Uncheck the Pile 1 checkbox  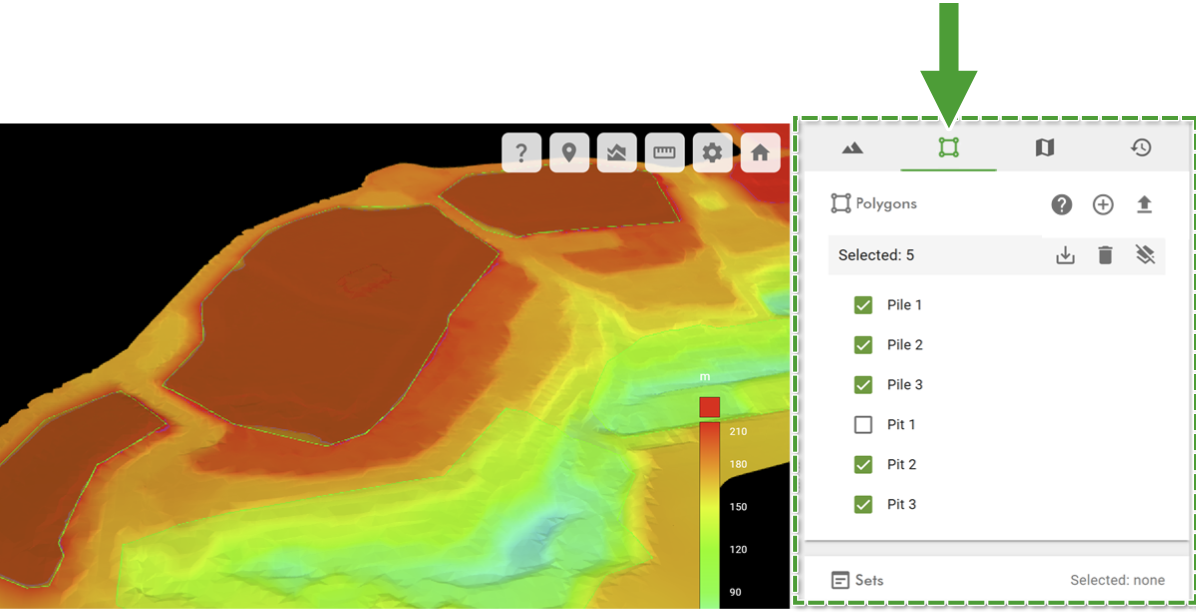pyautogui.click(x=863, y=305)
